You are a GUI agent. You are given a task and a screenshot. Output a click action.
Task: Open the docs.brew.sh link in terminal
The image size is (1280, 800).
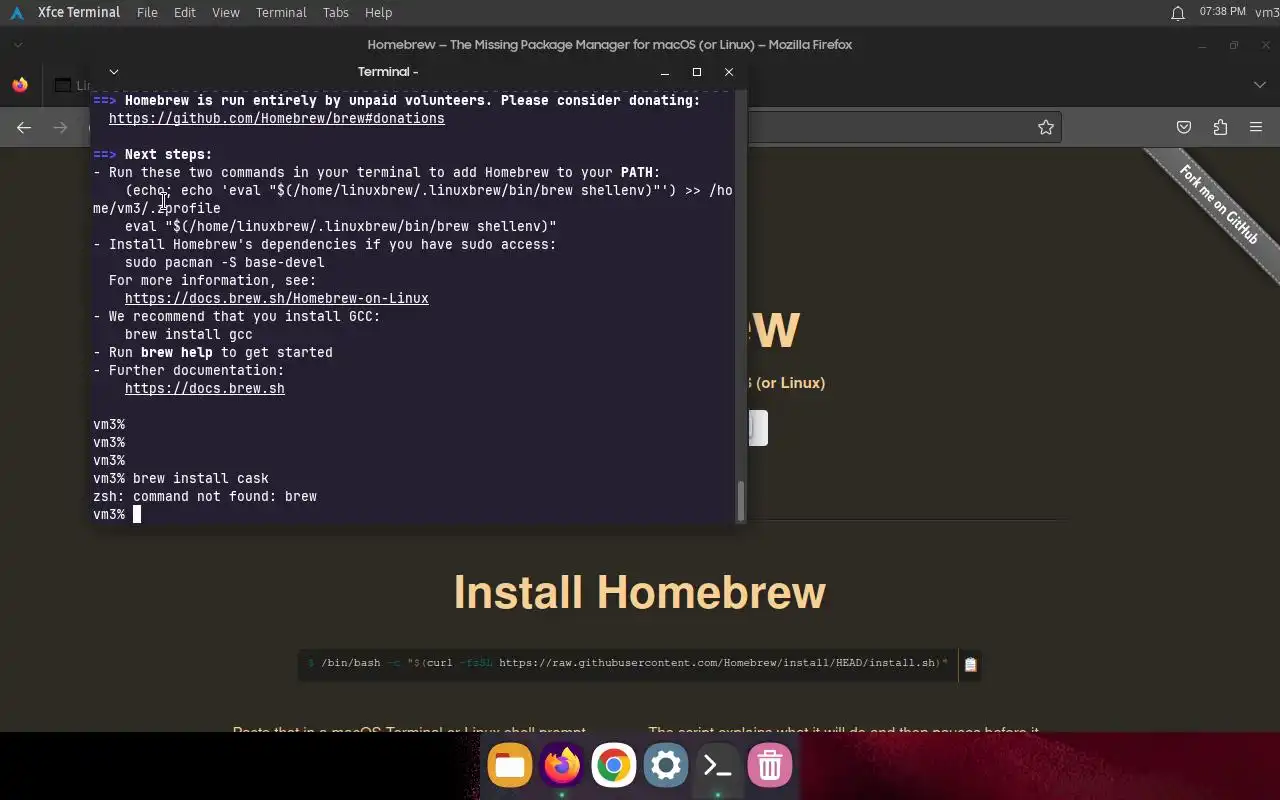click(x=205, y=388)
